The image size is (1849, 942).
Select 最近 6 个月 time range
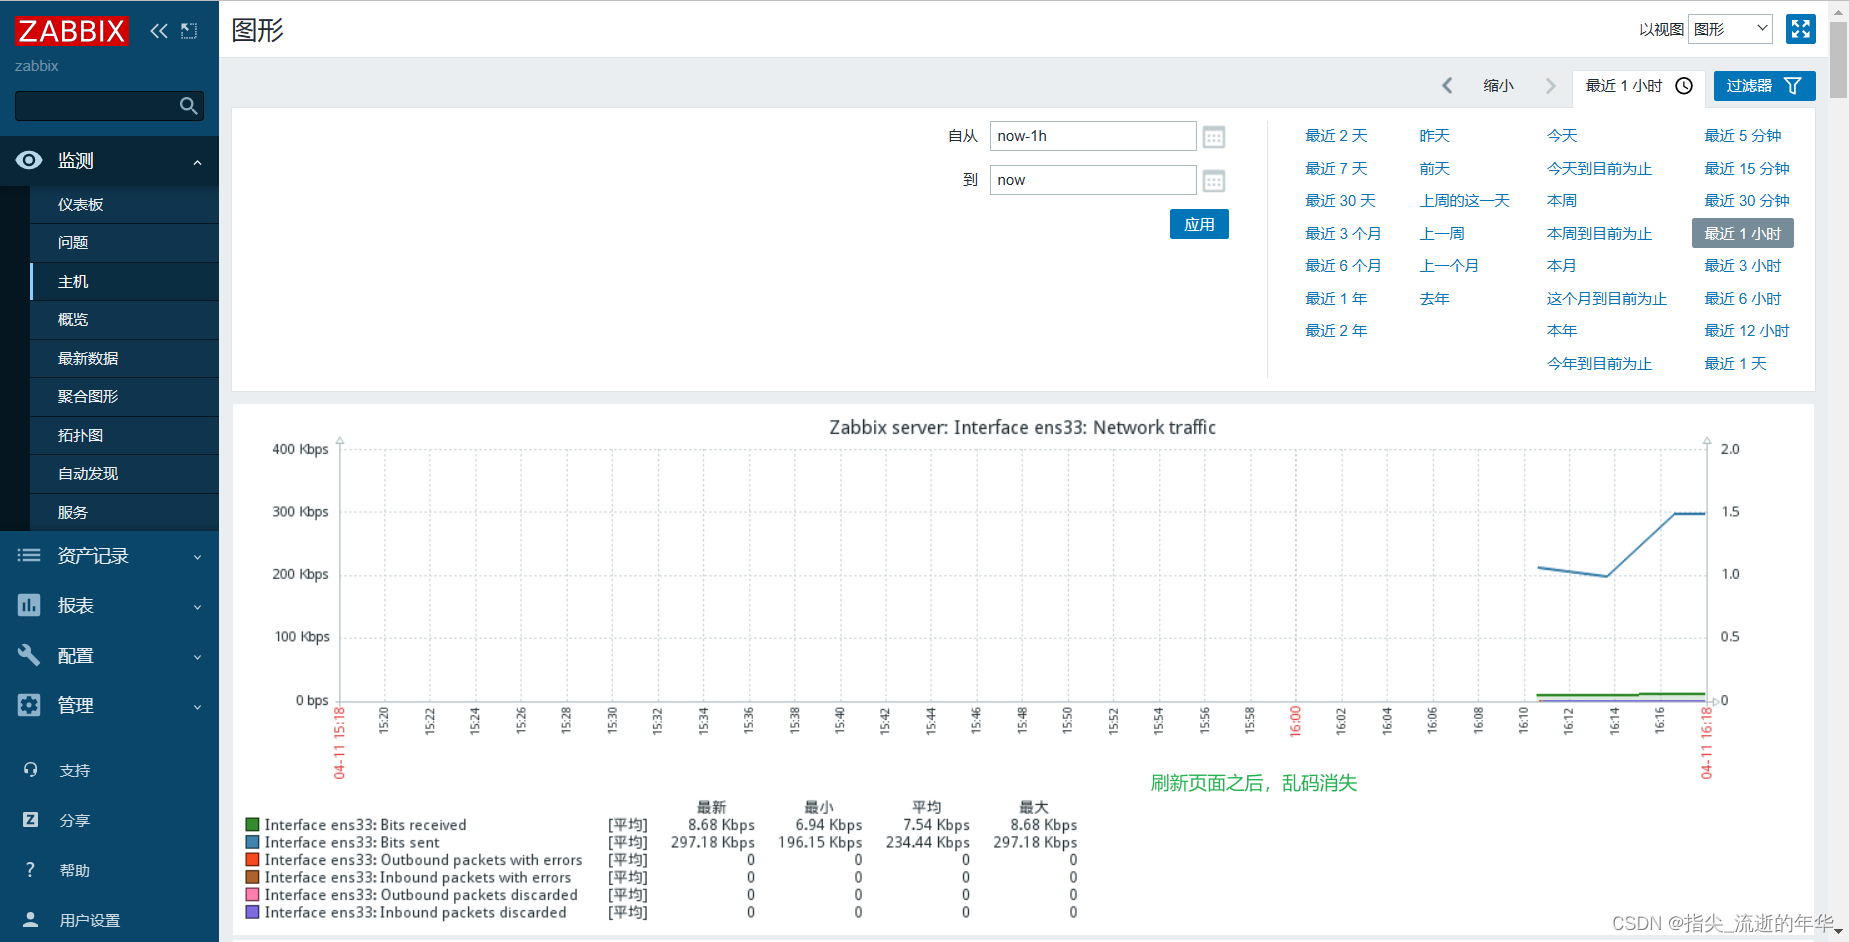(1343, 266)
